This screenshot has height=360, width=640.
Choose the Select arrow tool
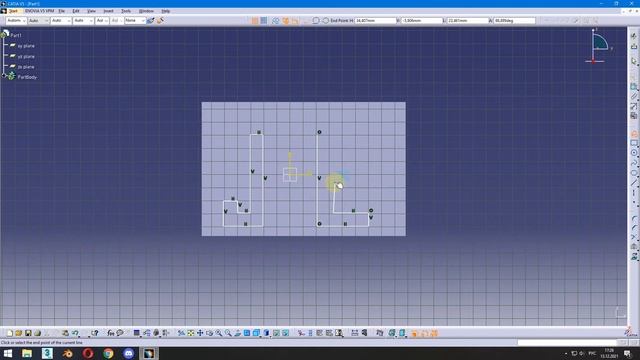click(634, 61)
